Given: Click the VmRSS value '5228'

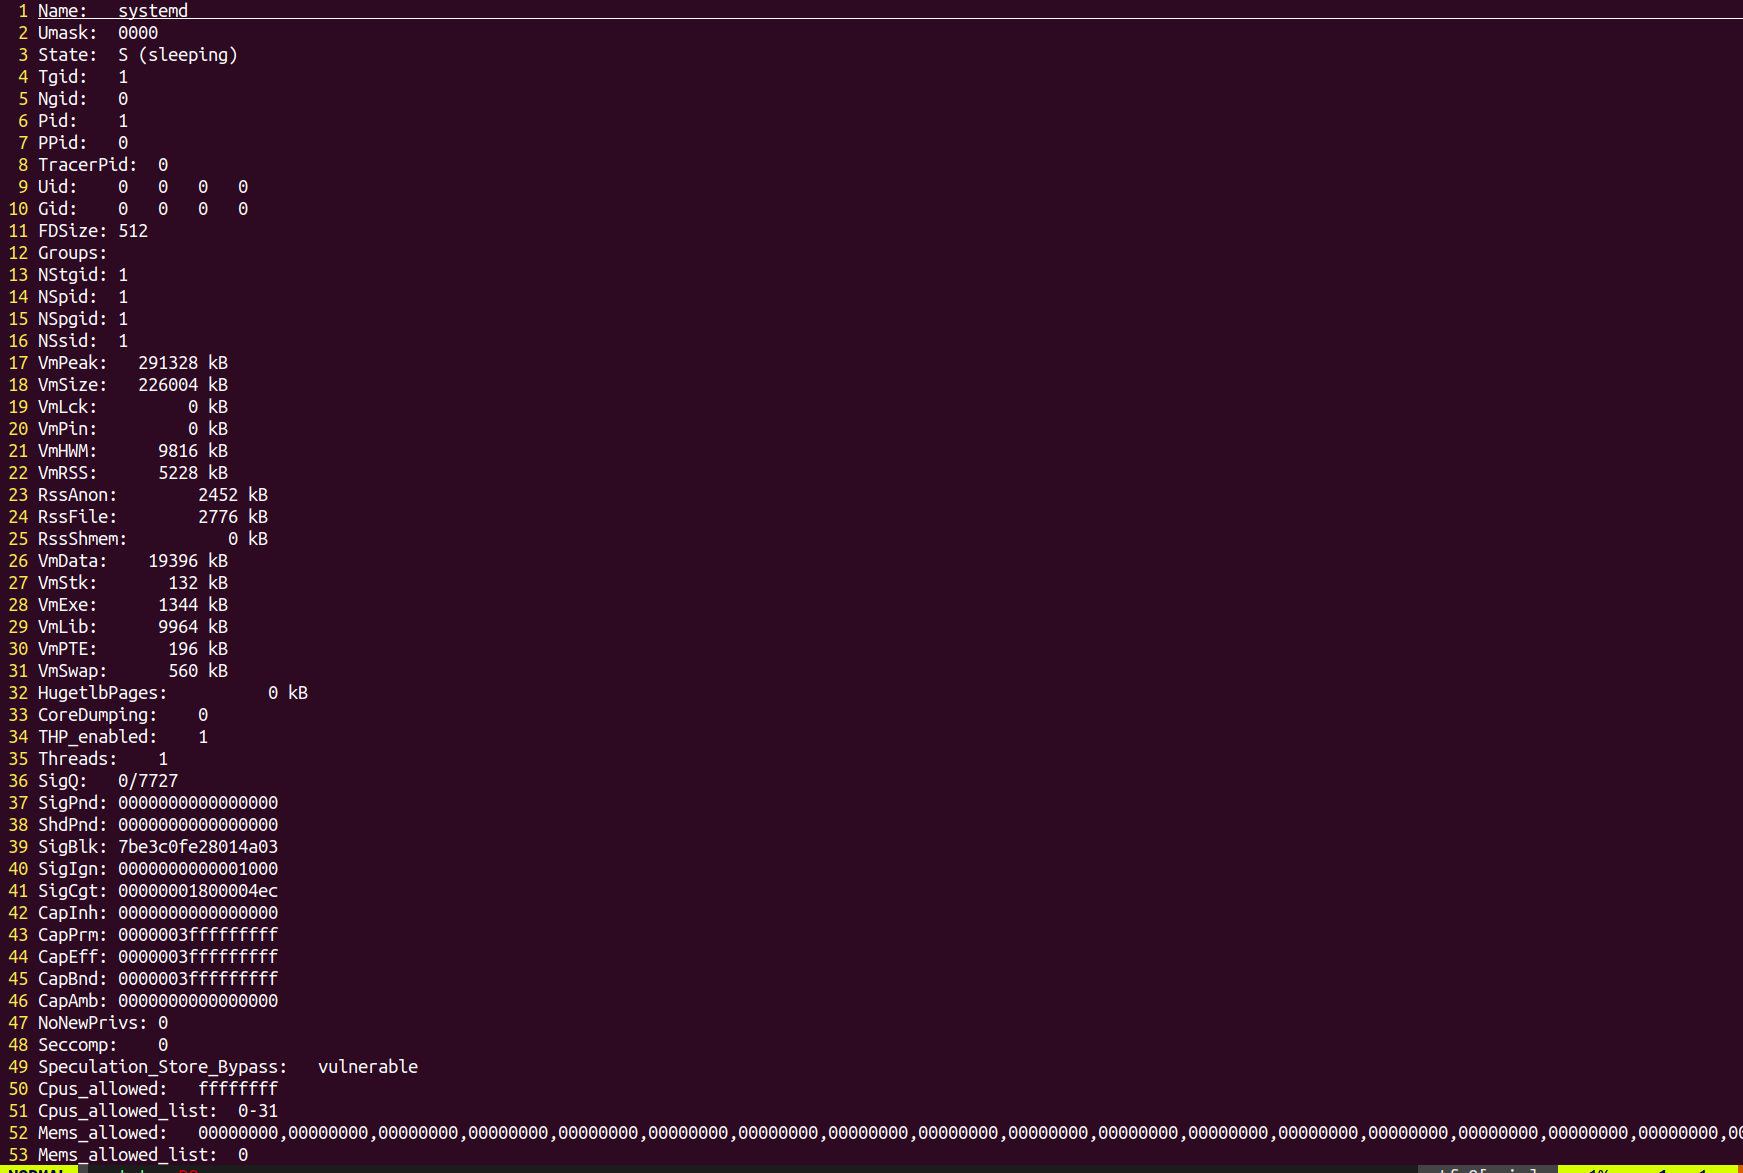Looking at the screenshot, I should (178, 473).
